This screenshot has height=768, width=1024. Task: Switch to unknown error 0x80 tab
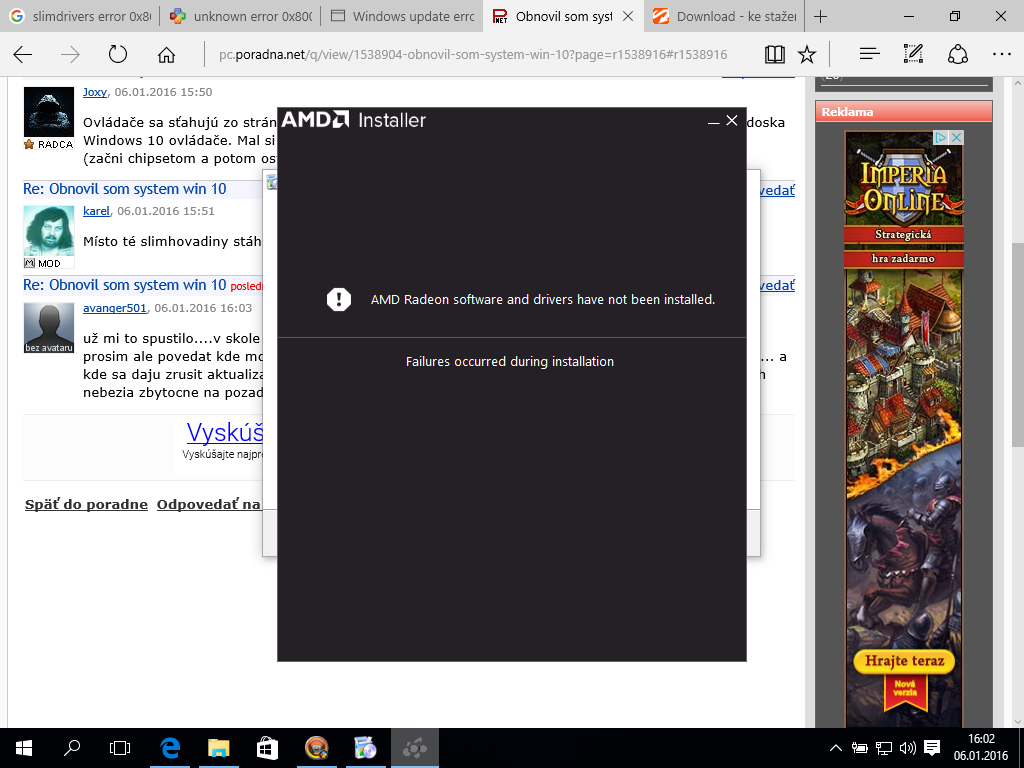[x=241, y=16]
